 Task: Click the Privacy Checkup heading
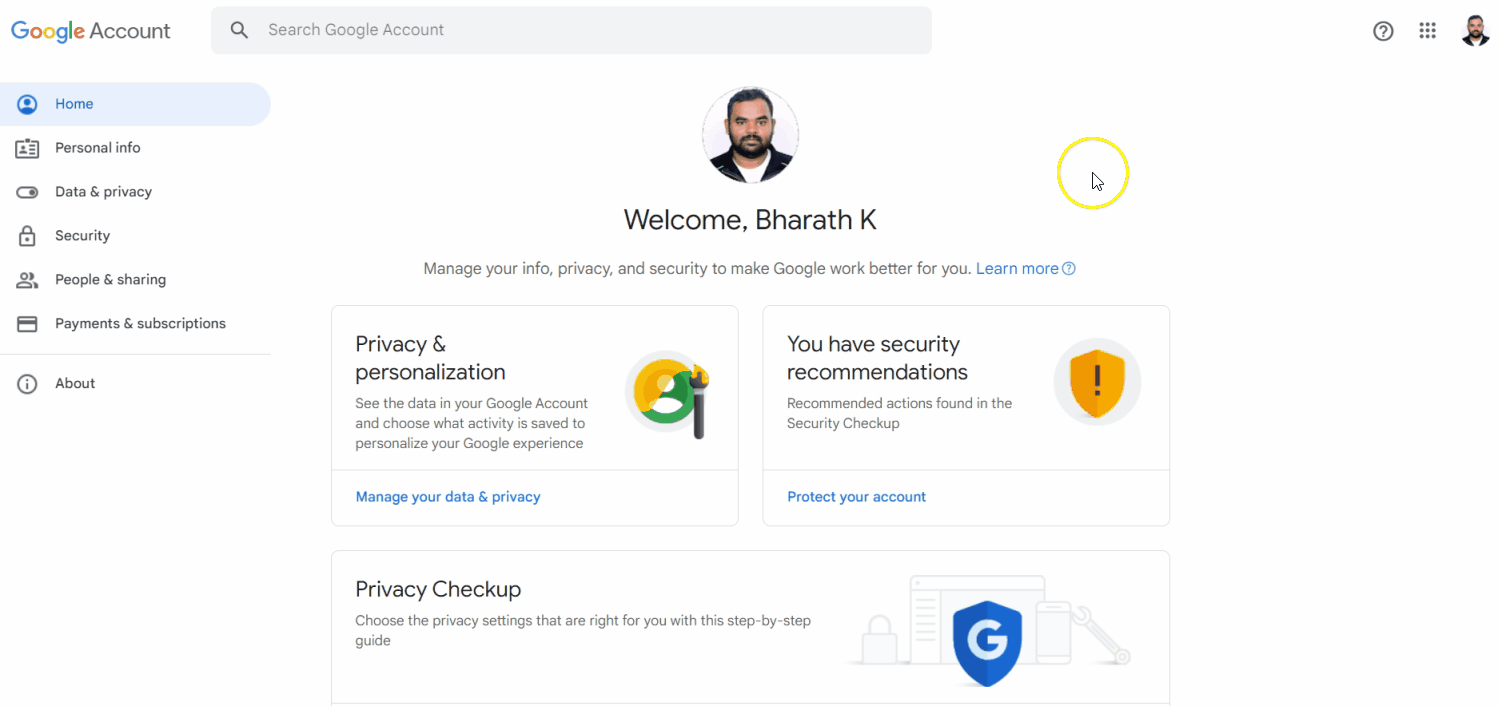pos(438,589)
